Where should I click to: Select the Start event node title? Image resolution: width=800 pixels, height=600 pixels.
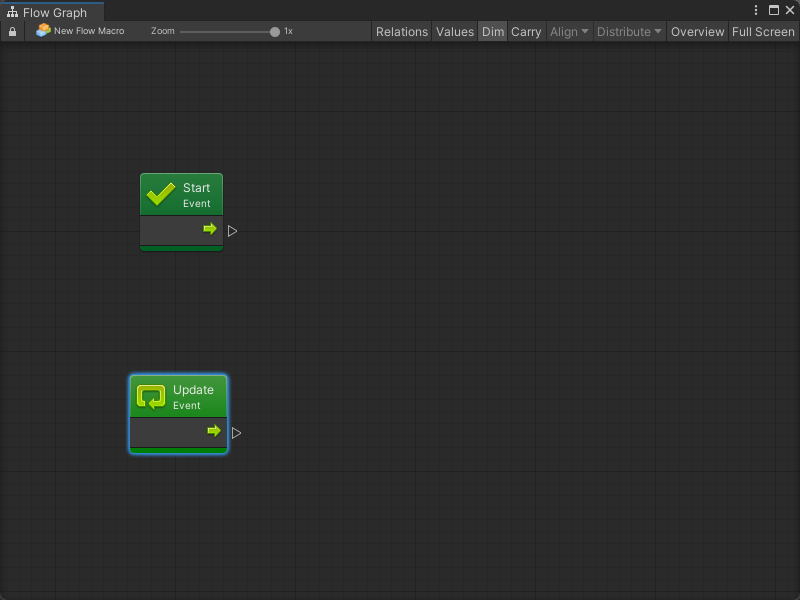[x=196, y=188]
